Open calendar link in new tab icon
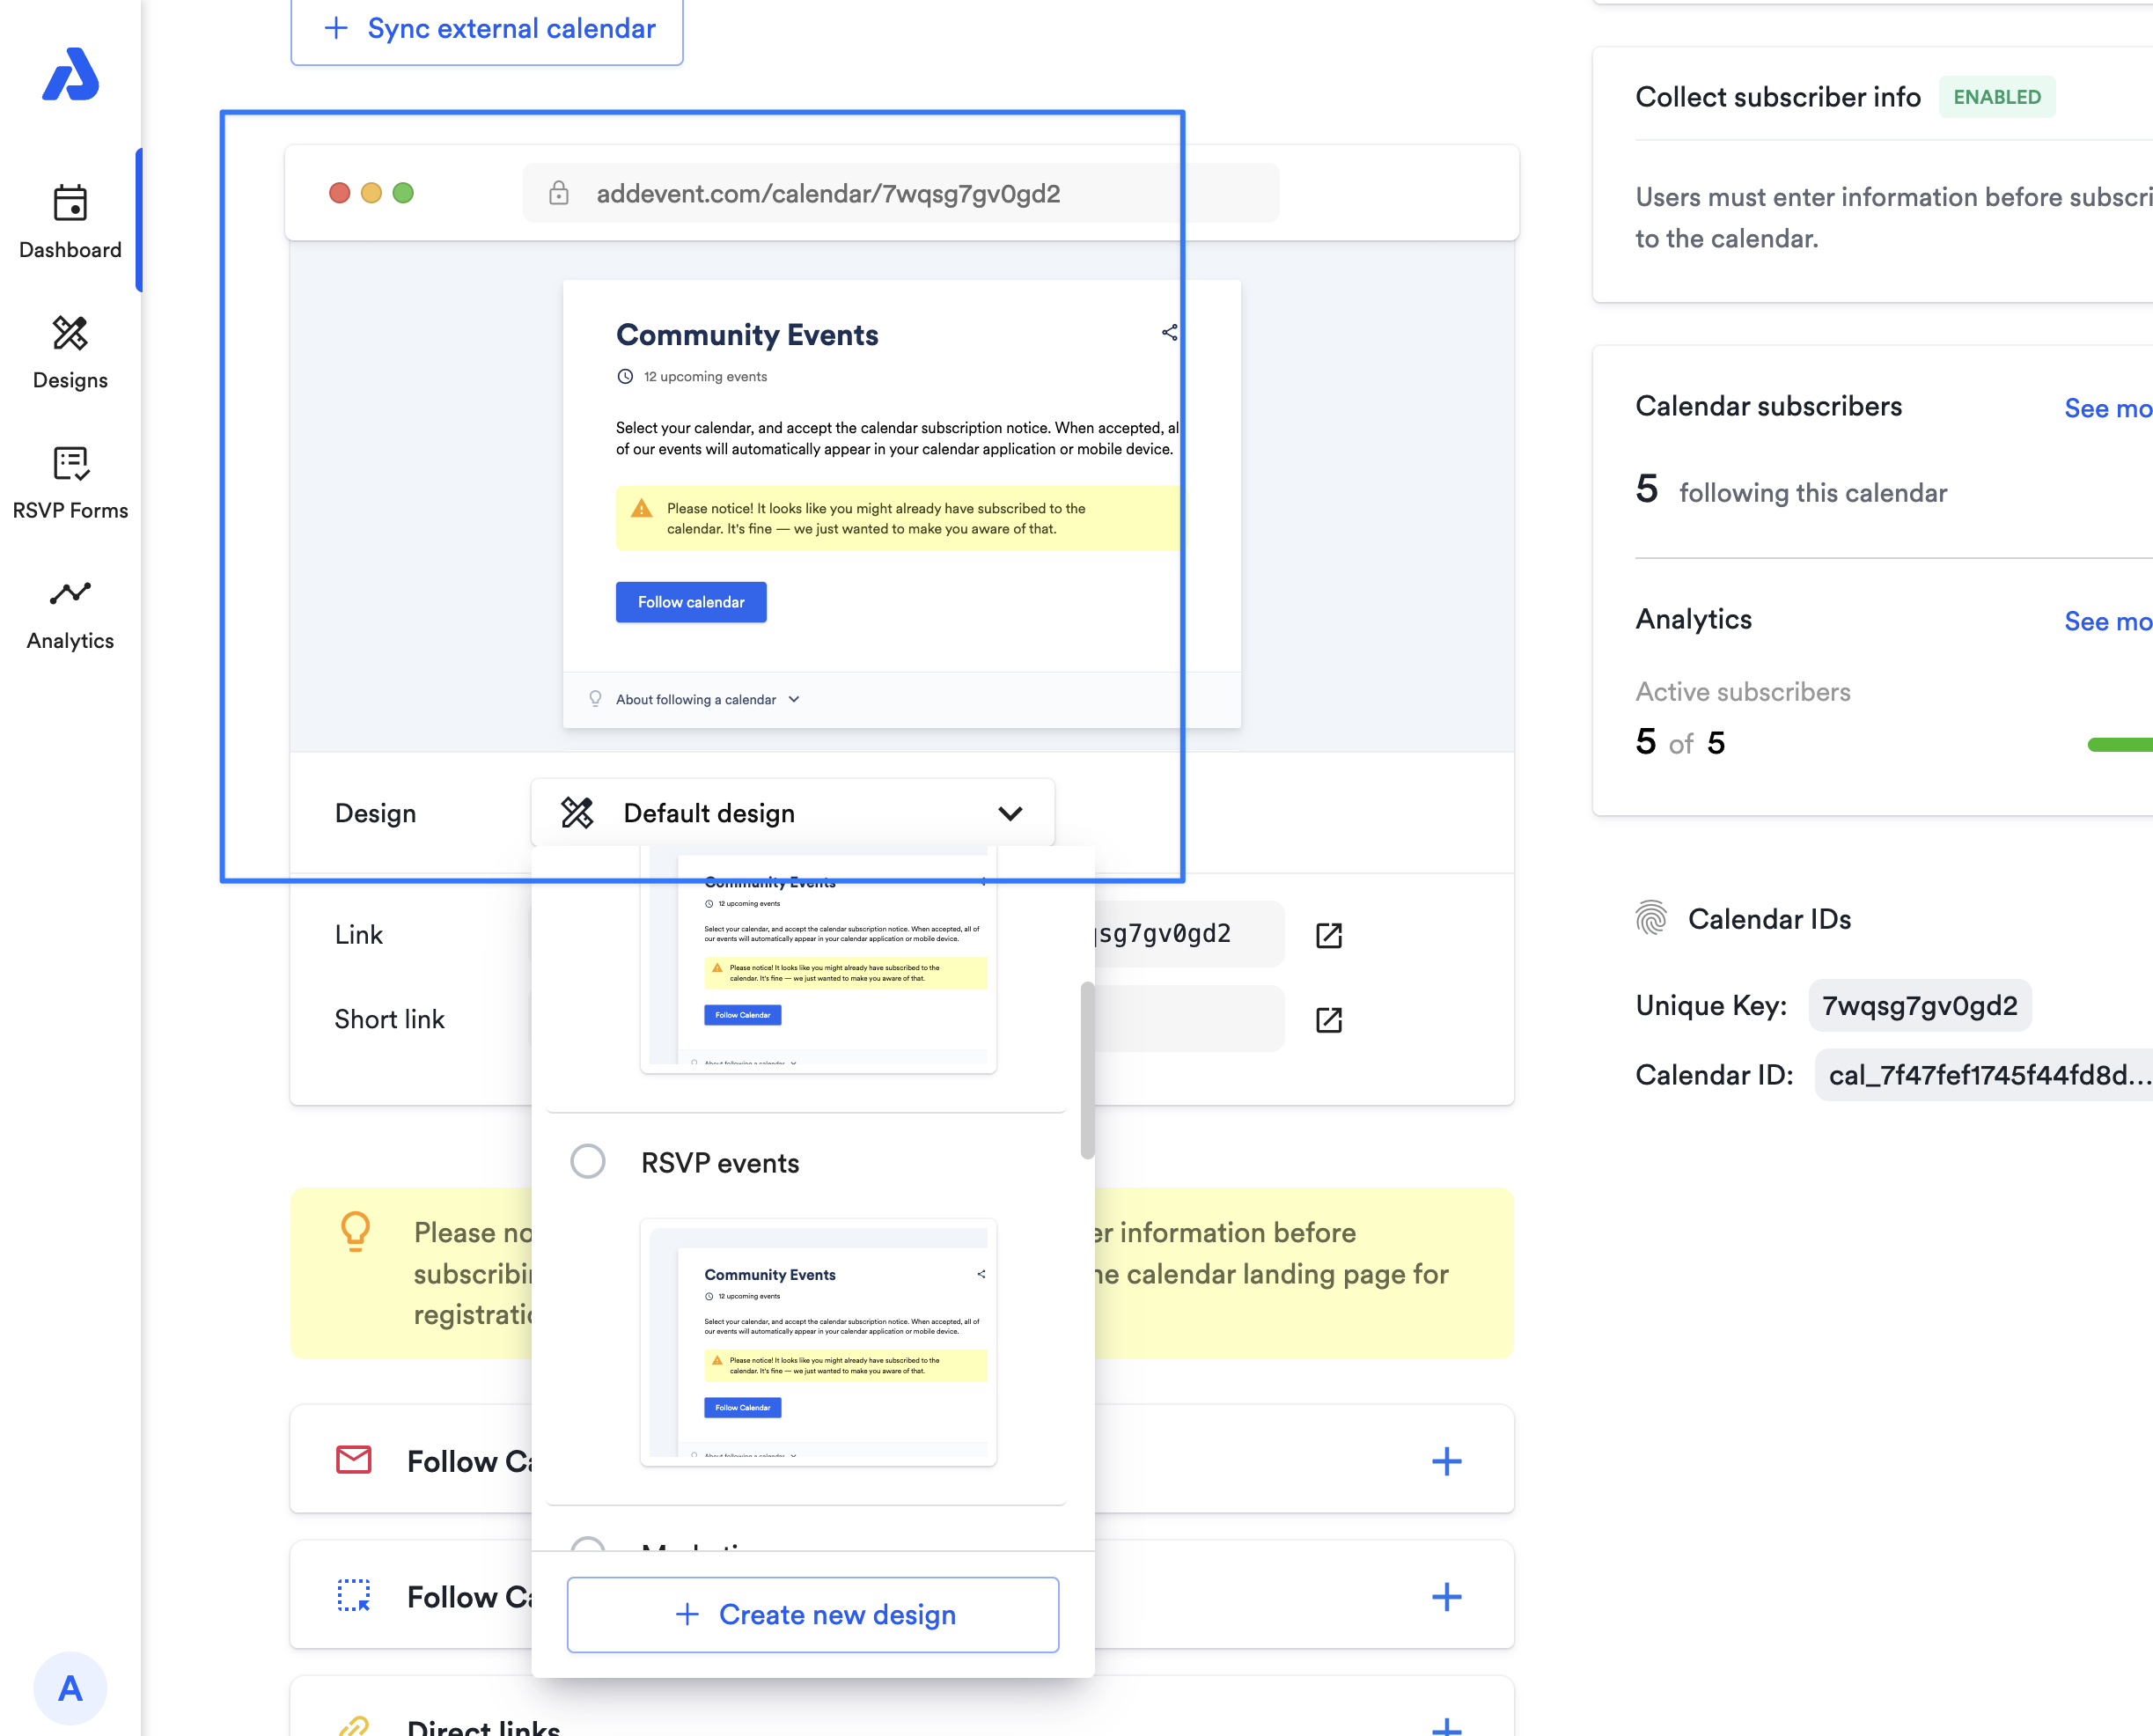This screenshot has width=2153, height=1736. (x=1328, y=935)
